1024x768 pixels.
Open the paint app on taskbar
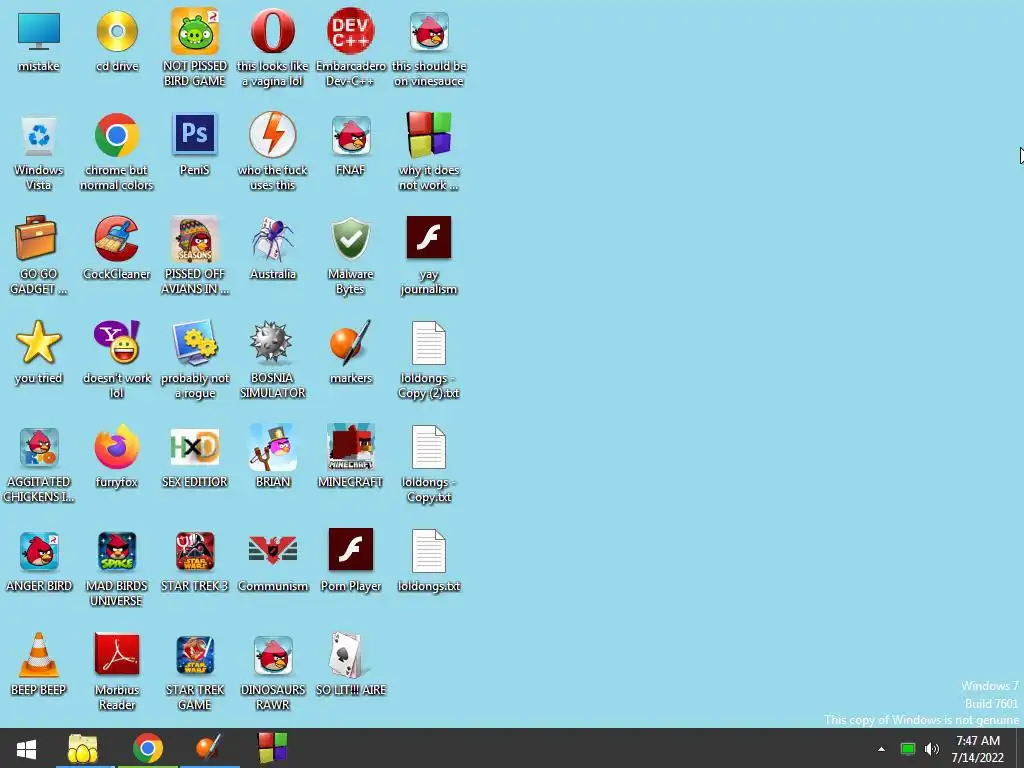tap(208, 748)
